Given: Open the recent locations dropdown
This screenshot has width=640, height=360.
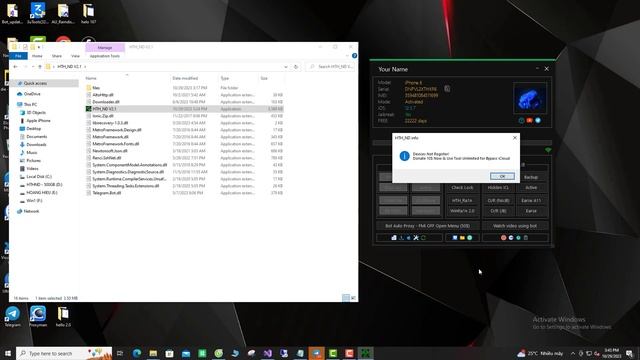Looking at the screenshot, I should coord(33,67).
